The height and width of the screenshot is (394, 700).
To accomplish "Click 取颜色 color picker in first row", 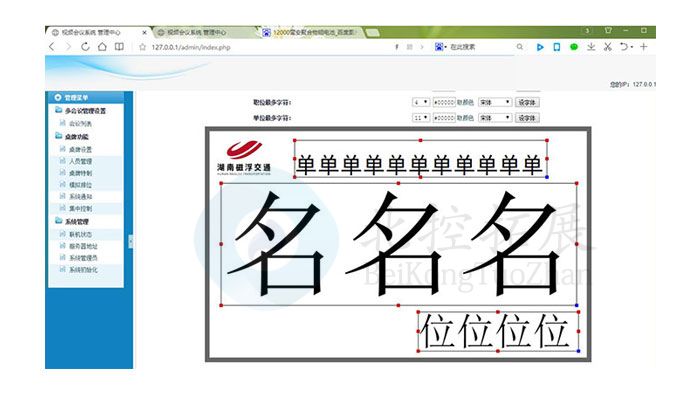I will point(465,102).
